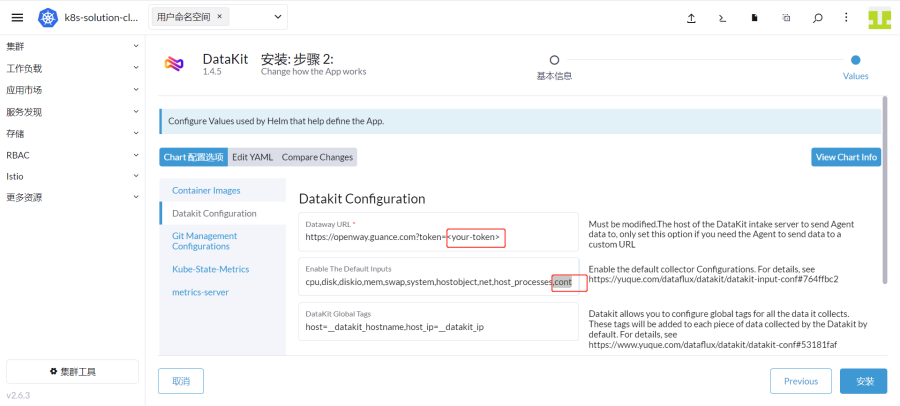900x406 pixels.
Task: Open the resource search magnifier icon
Action: coord(817,18)
